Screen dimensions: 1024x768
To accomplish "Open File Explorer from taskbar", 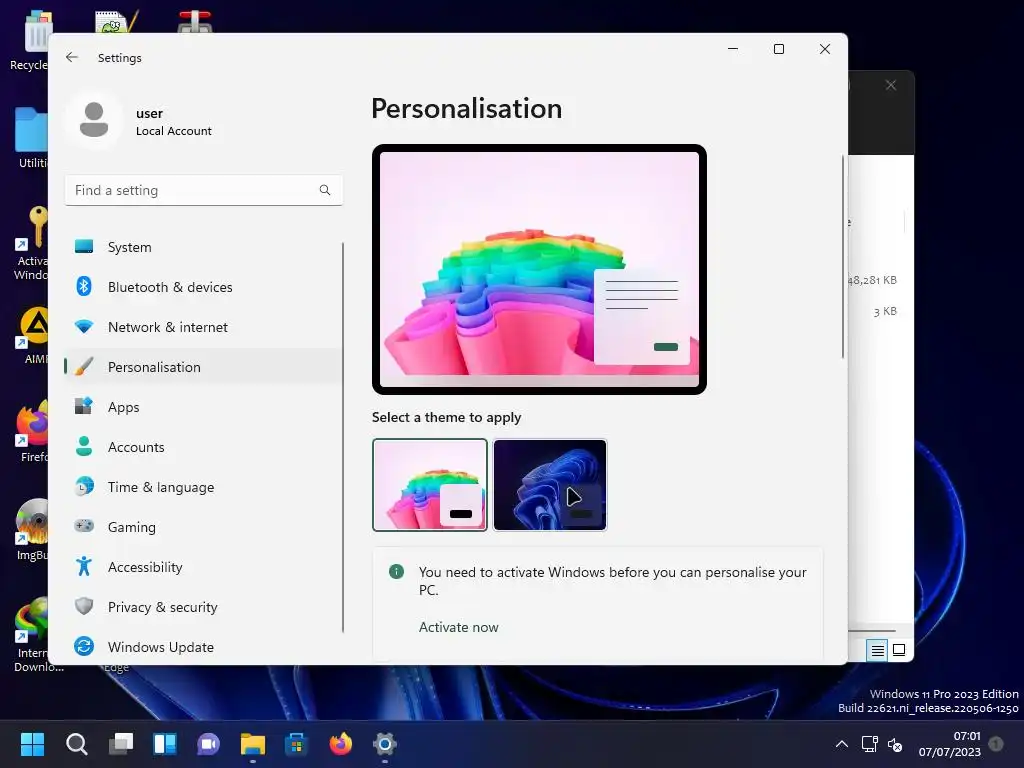I will [253, 744].
